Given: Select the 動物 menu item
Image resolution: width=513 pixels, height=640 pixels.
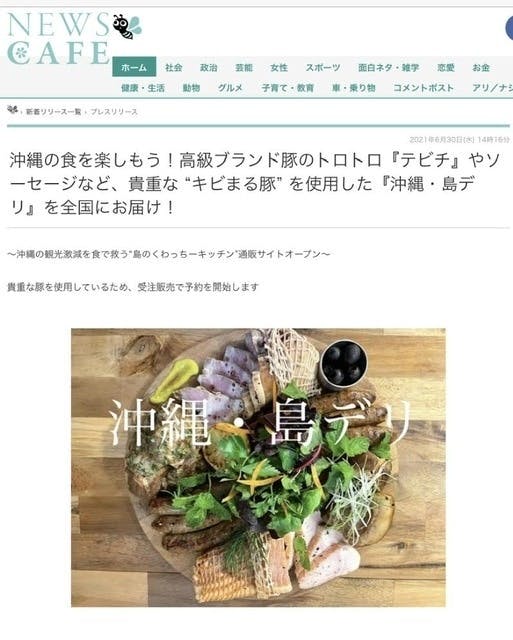Looking at the screenshot, I should pos(191,88).
